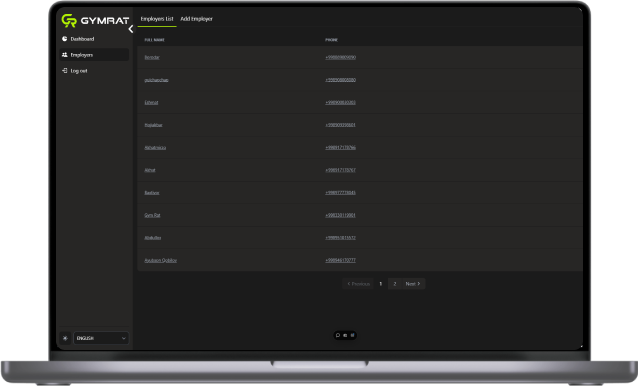This screenshot has width=638, height=386.
Task: Click the FULL NAME column header
Action: tap(155, 40)
